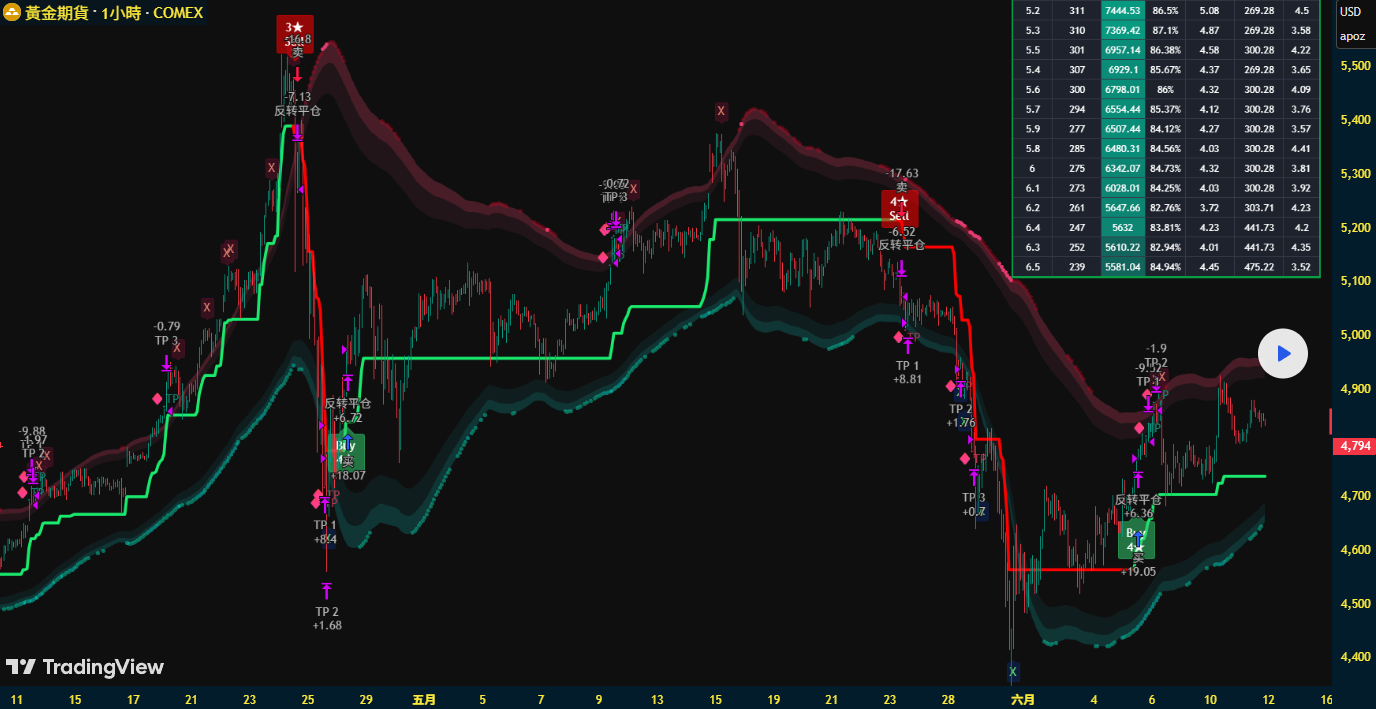Click table cell 6798.01
The image size is (1376, 709).
(x=1122, y=89)
